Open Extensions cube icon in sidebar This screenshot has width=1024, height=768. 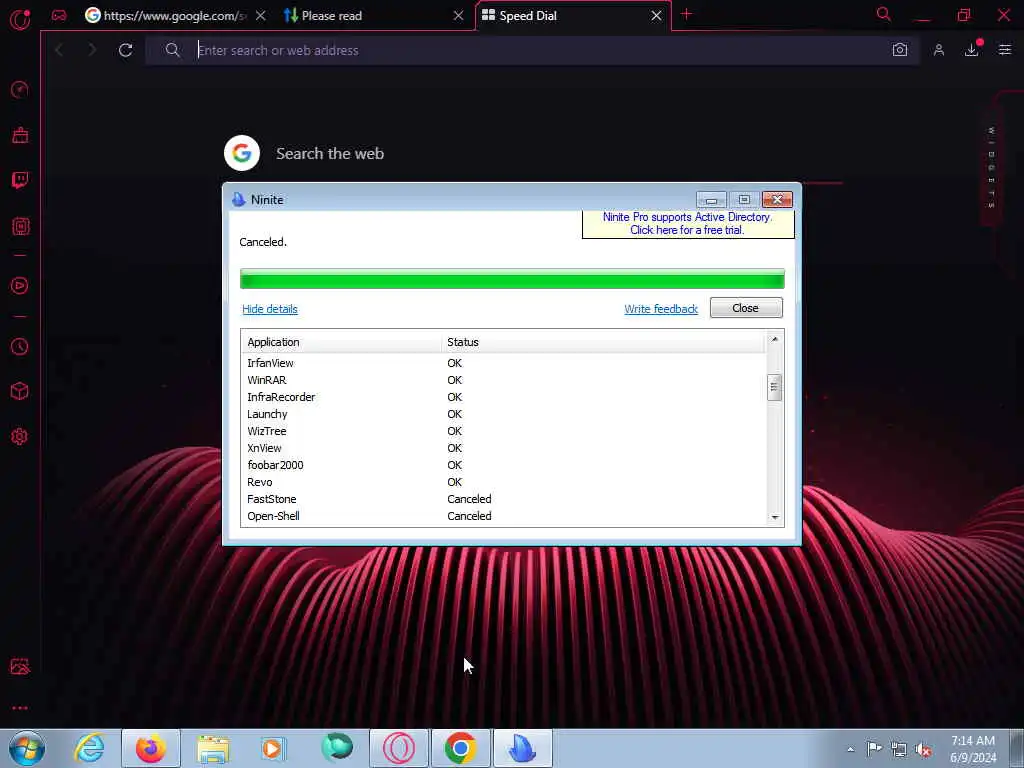coord(20,391)
